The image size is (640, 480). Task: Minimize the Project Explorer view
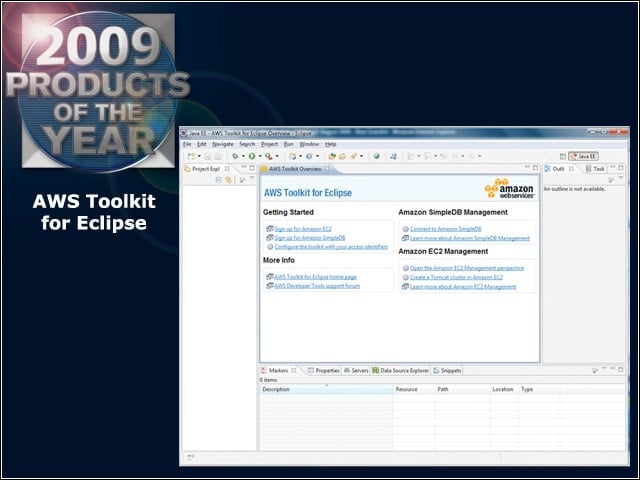point(244,167)
